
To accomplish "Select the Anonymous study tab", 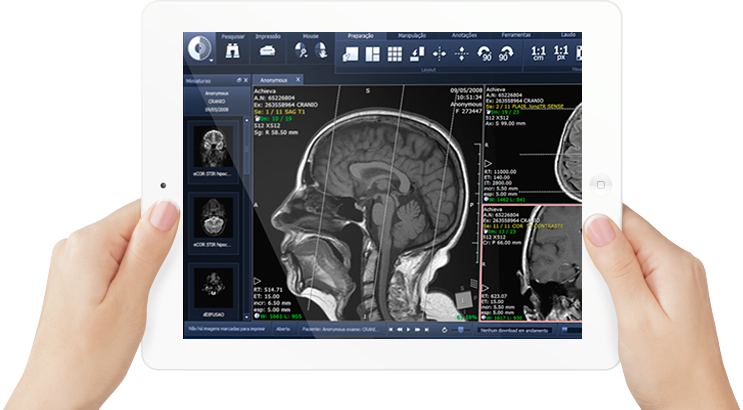I will click(x=278, y=80).
